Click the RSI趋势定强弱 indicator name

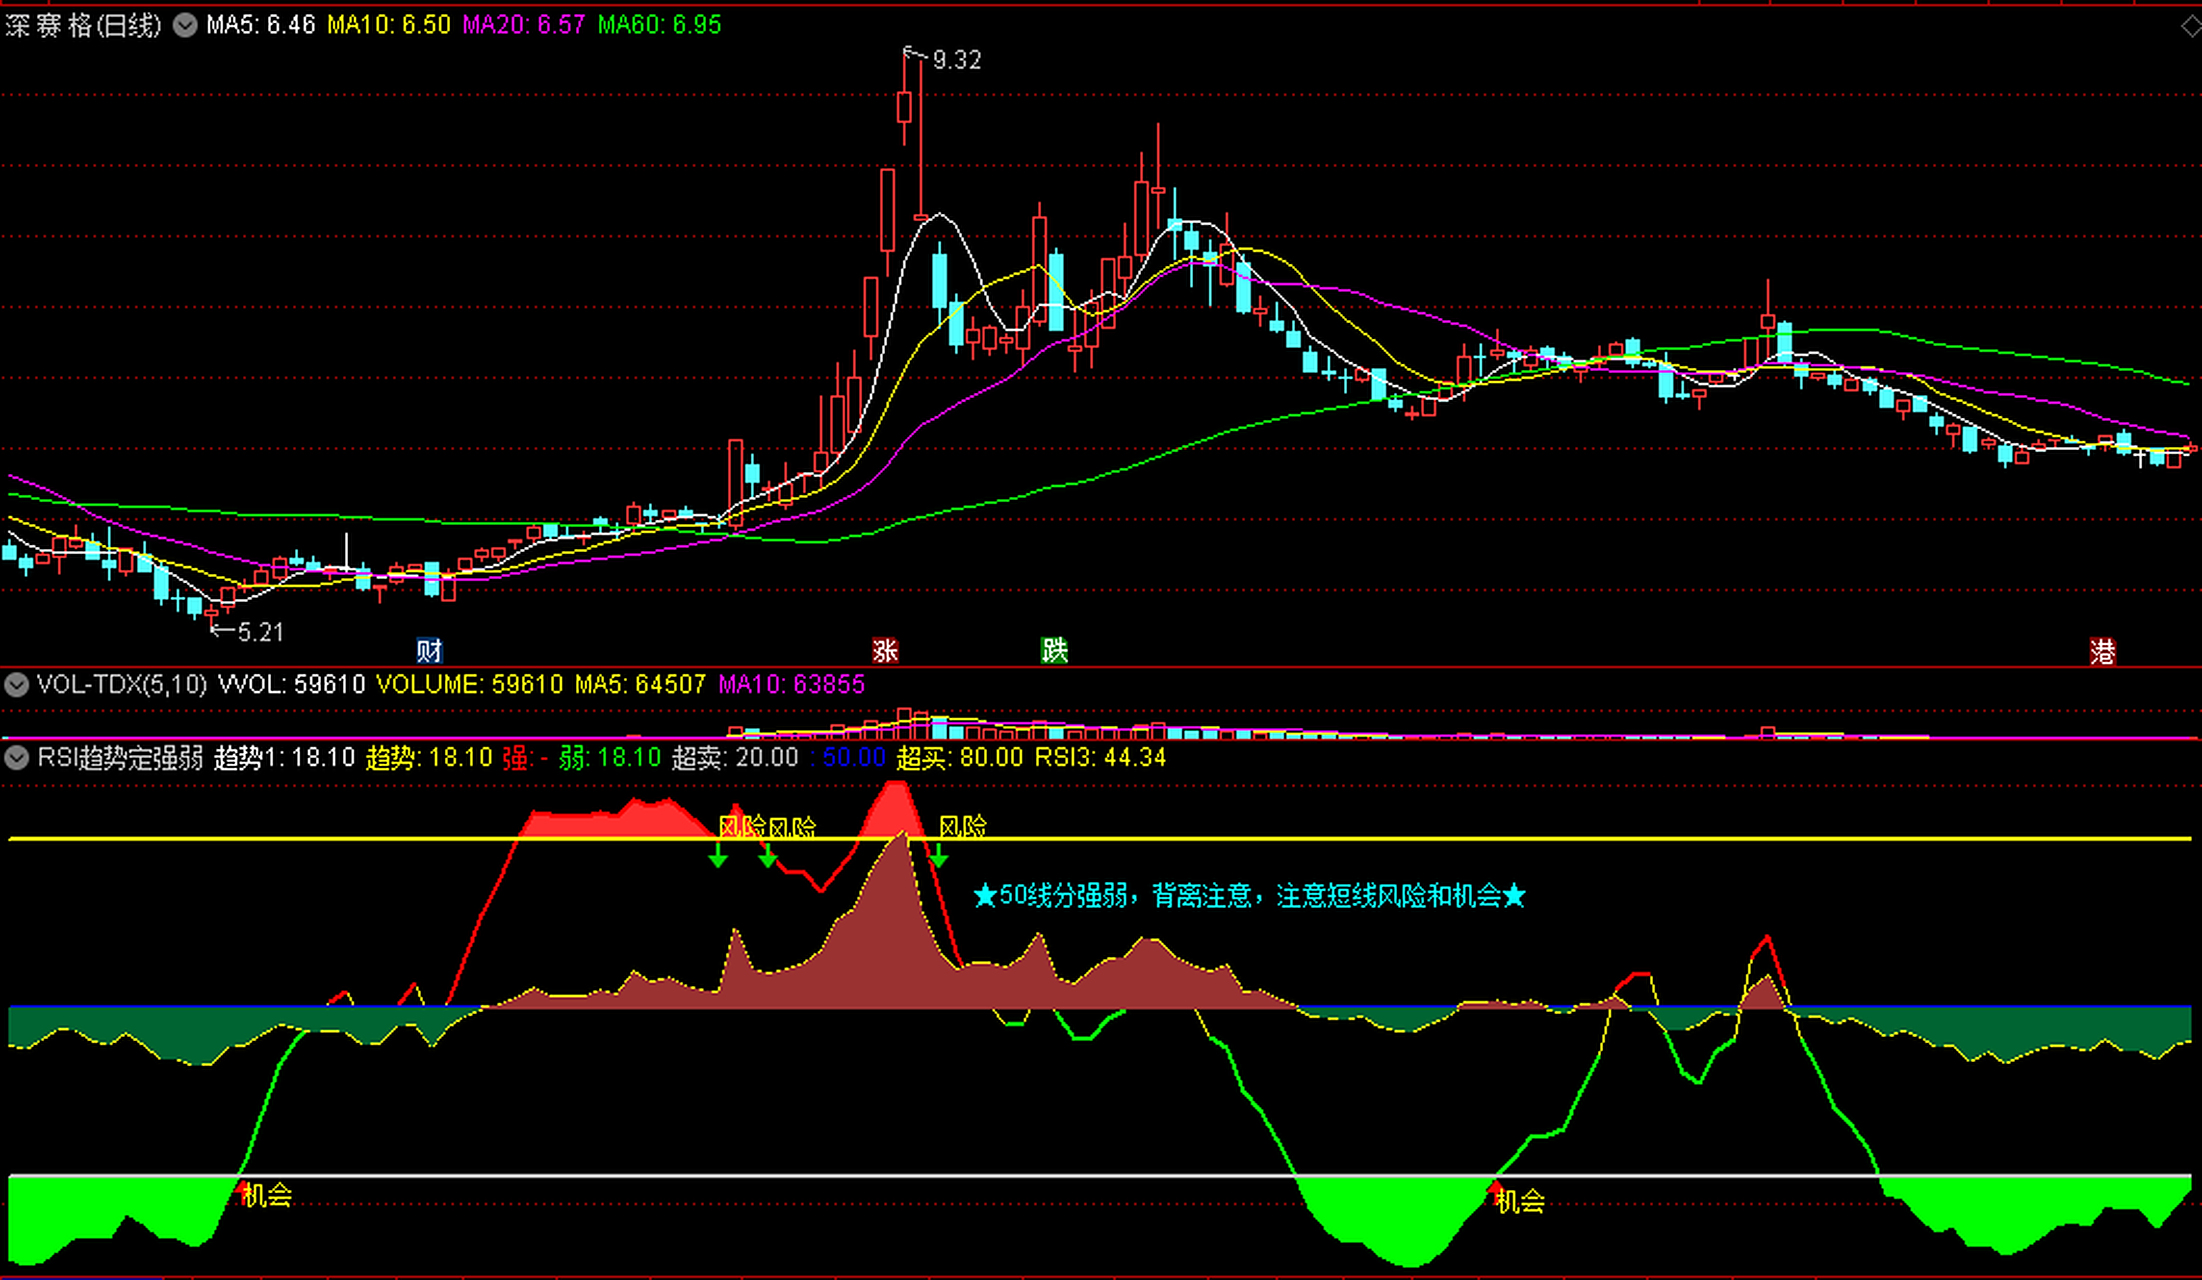[120, 758]
